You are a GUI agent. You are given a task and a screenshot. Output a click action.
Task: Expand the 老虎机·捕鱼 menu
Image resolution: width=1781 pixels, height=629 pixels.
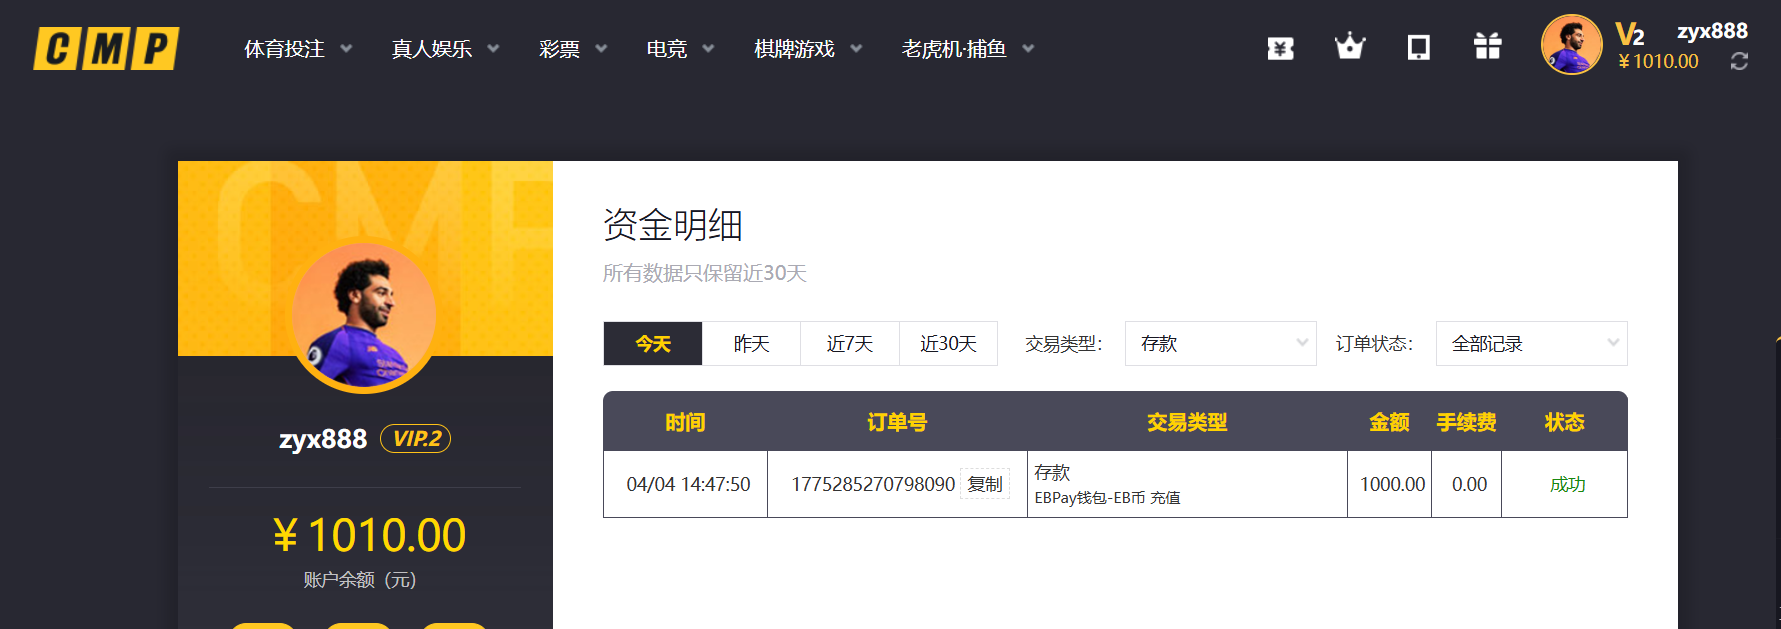967,49
